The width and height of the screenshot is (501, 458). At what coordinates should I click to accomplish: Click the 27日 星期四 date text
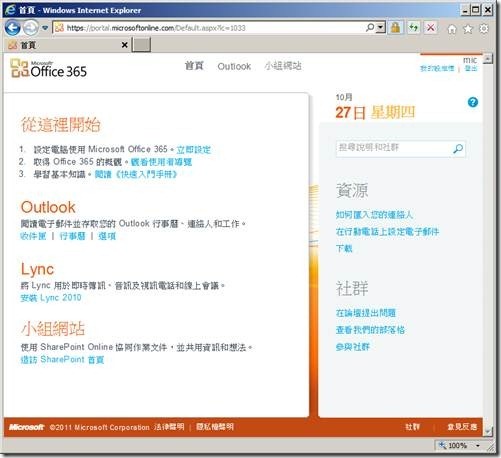click(375, 112)
